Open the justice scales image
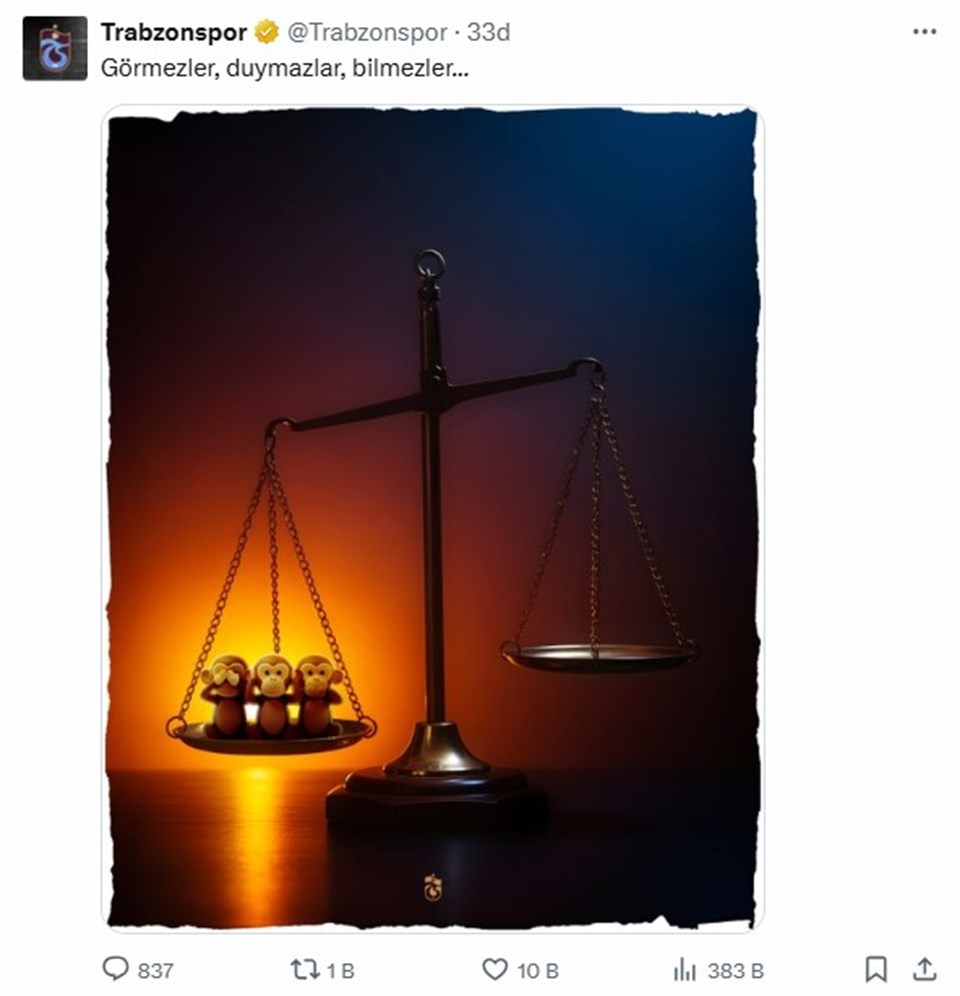This screenshot has width=960, height=996. [x=433, y=518]
